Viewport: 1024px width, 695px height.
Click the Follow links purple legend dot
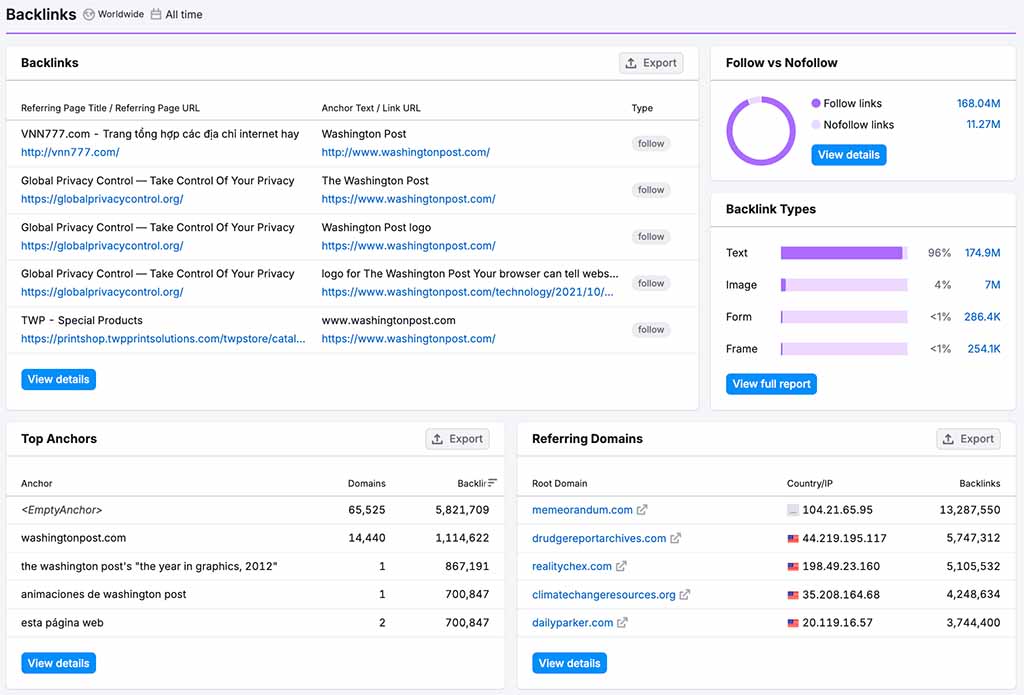coord(816,103)
